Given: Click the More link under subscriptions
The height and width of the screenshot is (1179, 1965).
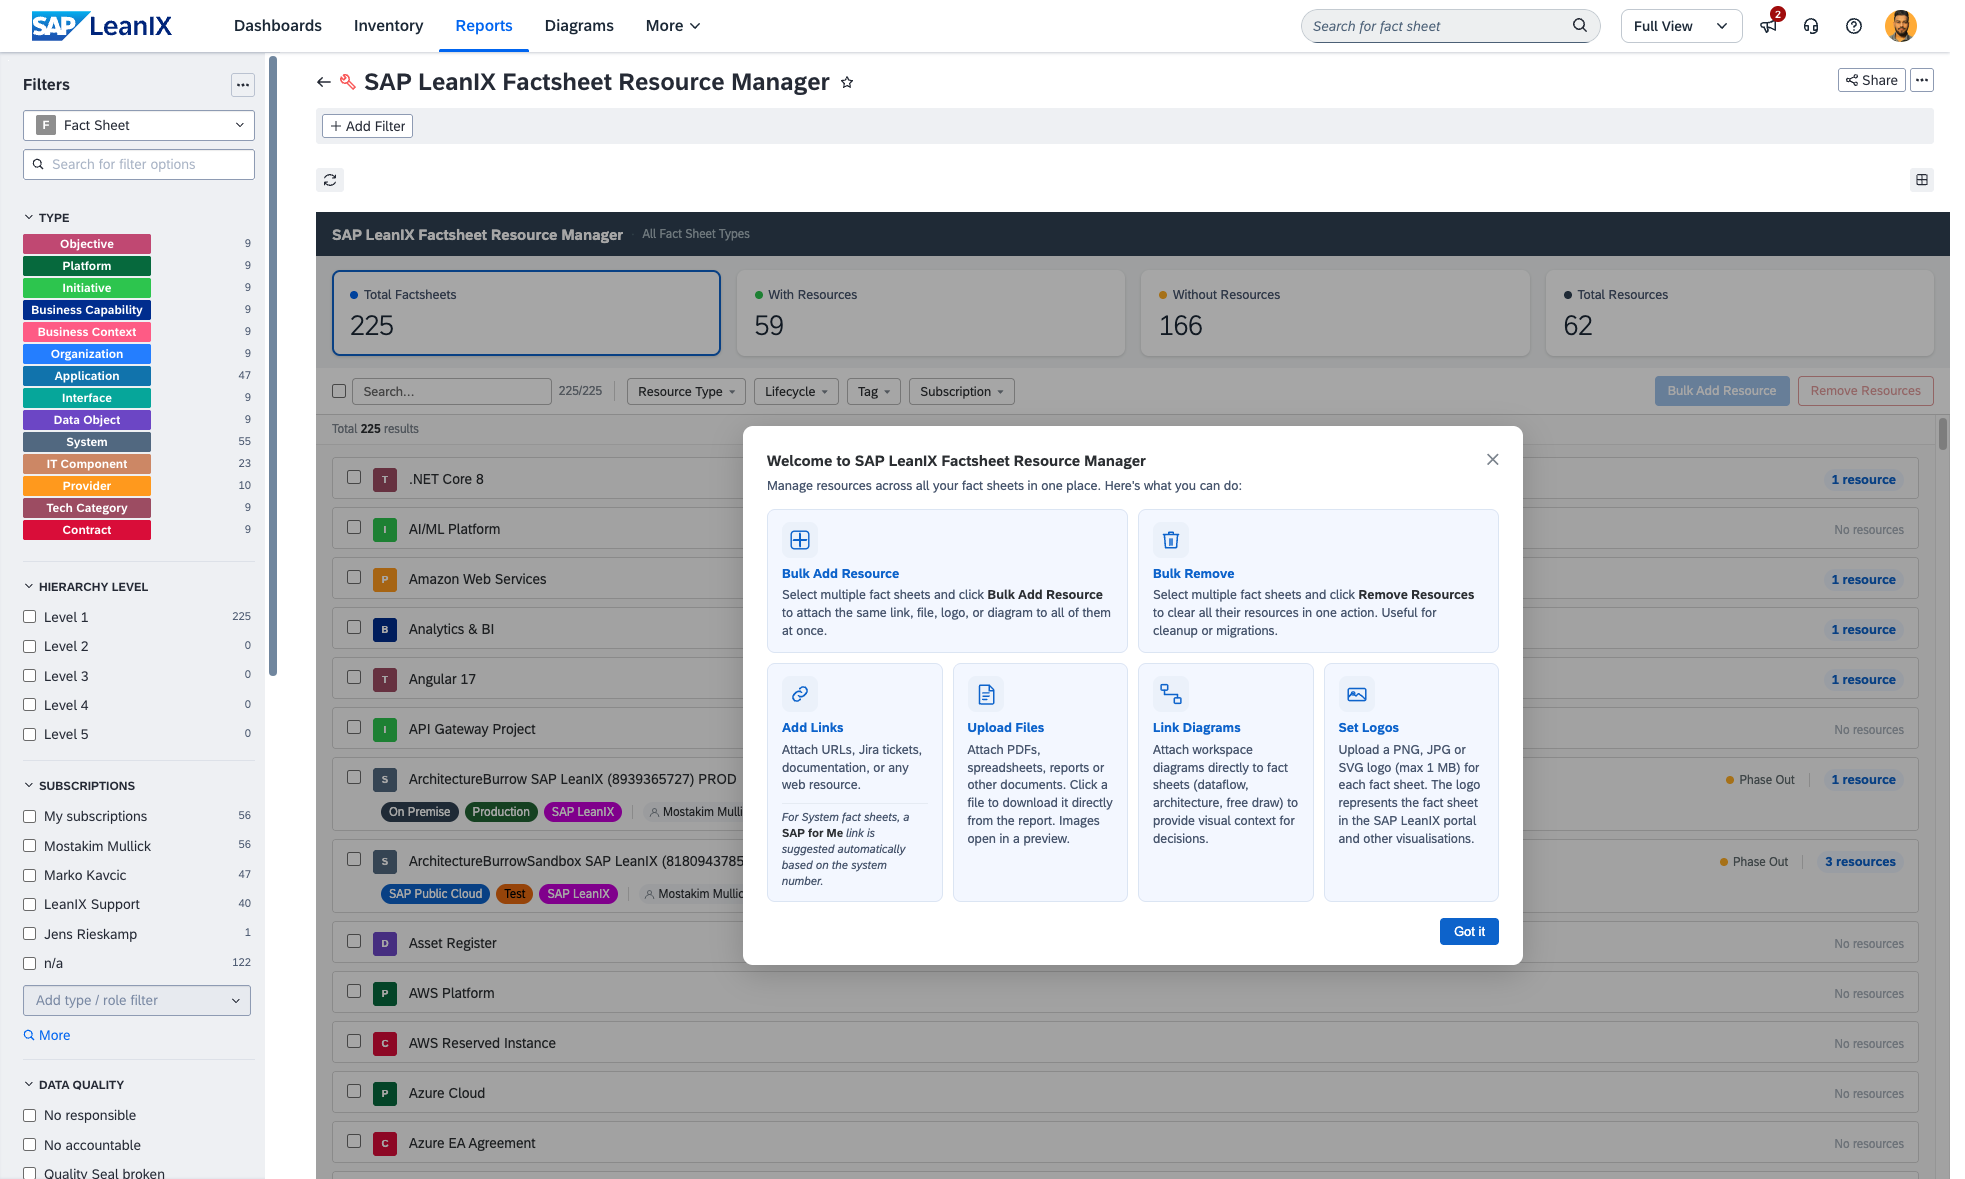Looking at the screenshot, I should point(47,1036).
